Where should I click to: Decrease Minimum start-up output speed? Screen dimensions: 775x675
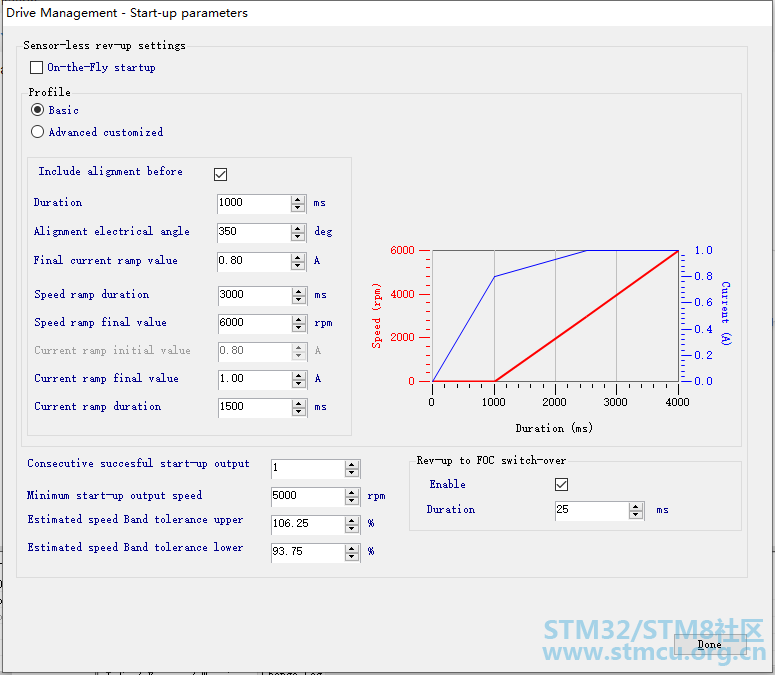(x=351, y=501)
